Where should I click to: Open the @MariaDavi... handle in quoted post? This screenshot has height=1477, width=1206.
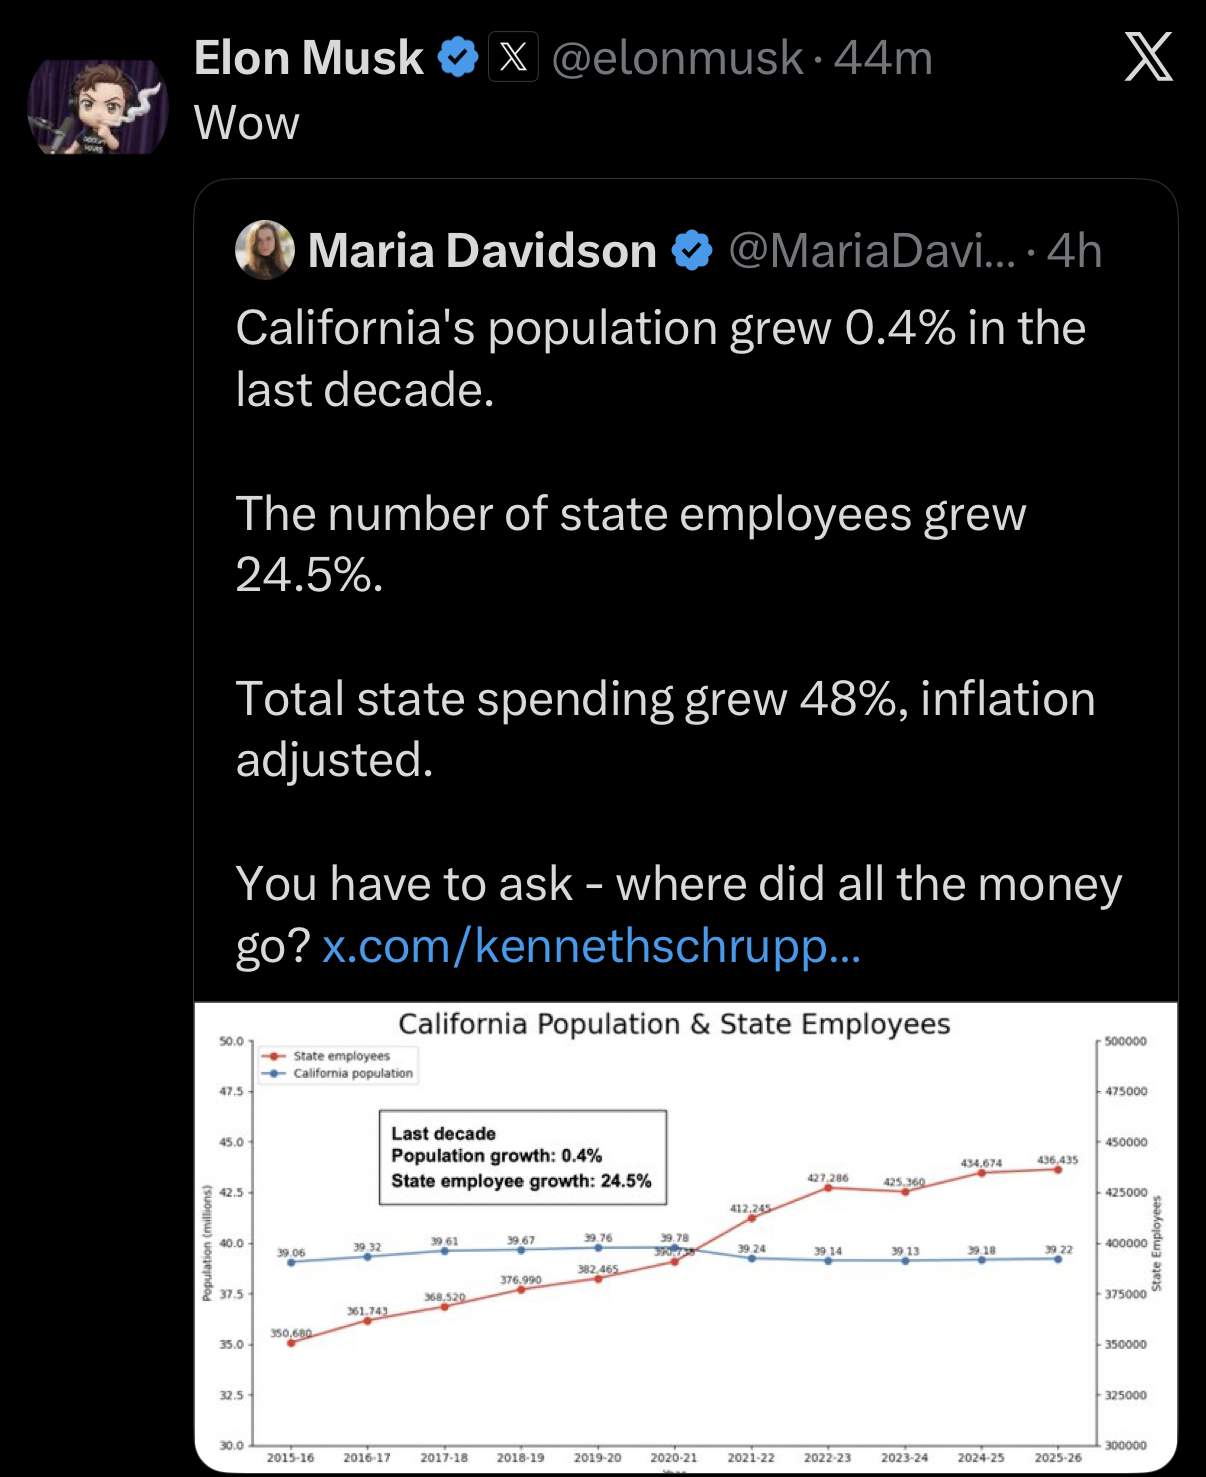tap(870, 250)
